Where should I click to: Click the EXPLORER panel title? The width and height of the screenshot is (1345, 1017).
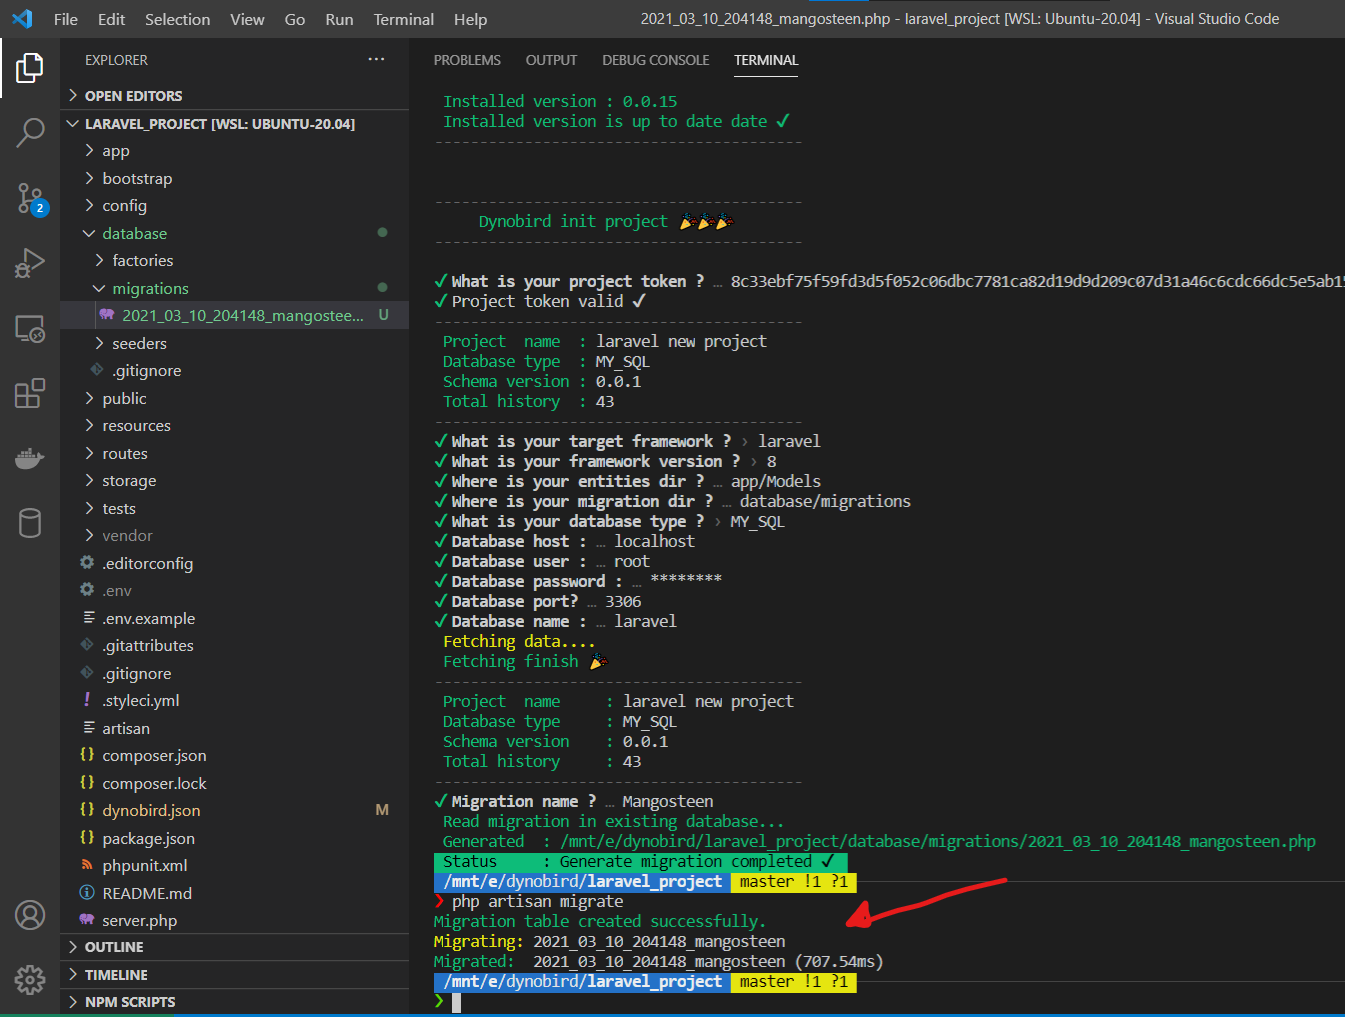tap(116, 60)
